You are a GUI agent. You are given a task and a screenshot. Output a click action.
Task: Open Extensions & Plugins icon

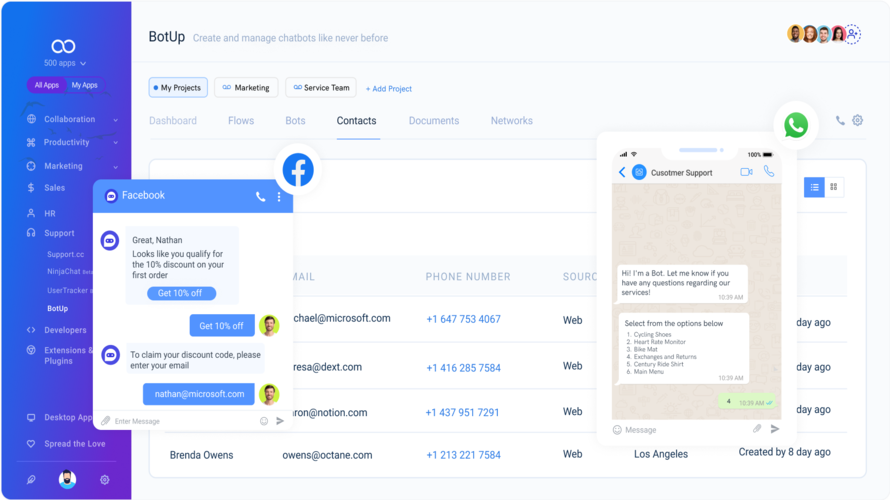[31, 350]
